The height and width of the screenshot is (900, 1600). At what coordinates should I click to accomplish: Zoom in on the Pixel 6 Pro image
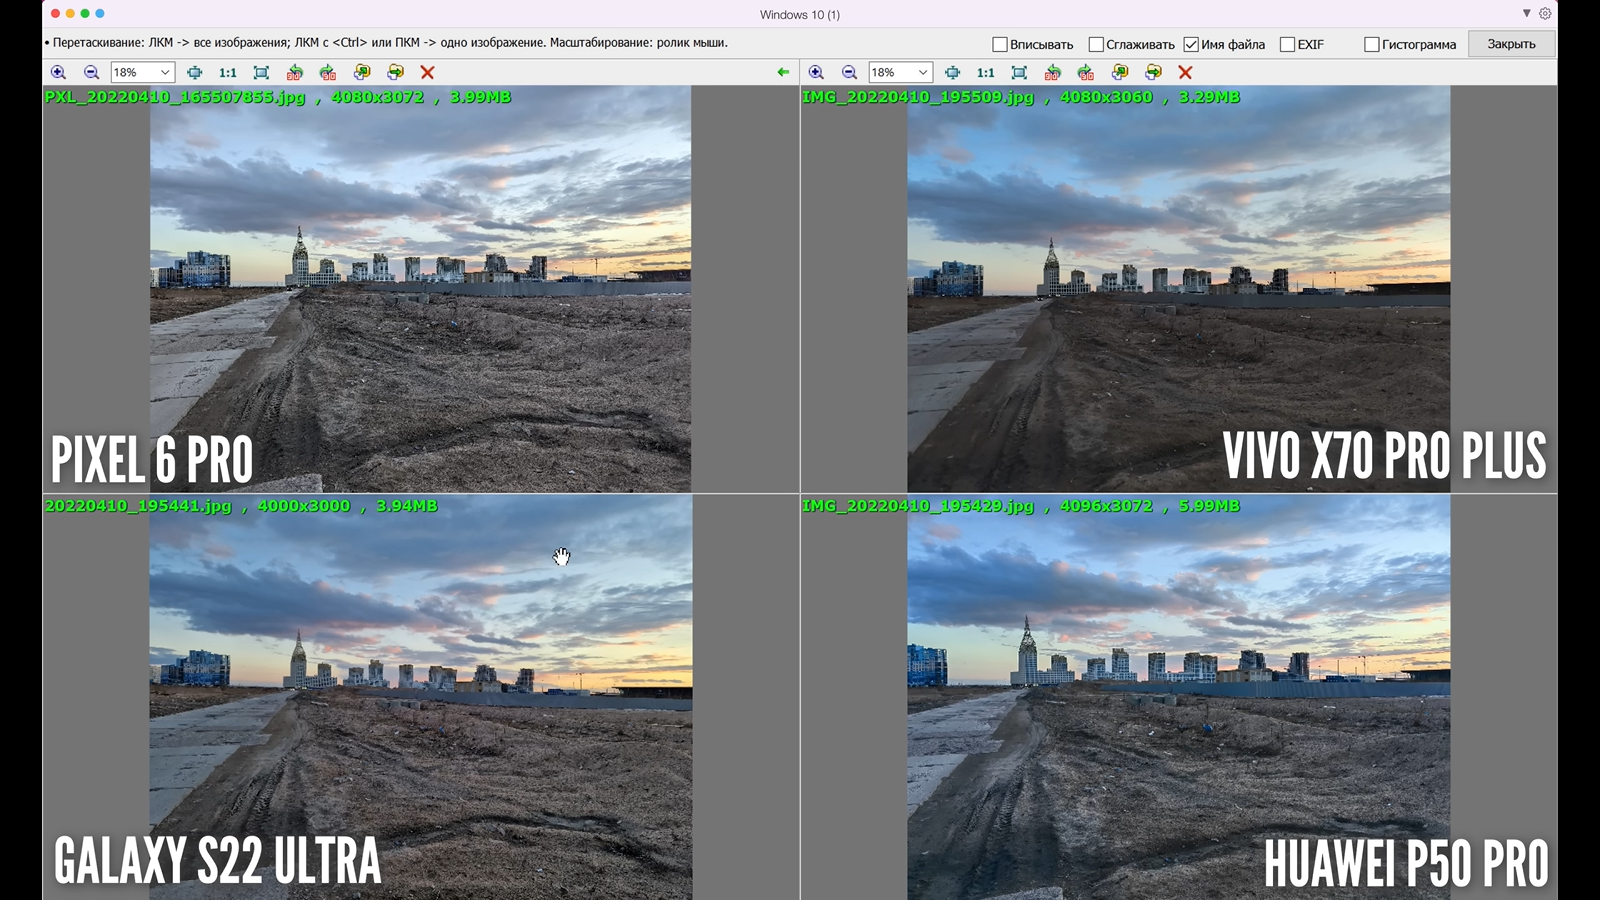[x=58, y=72]
